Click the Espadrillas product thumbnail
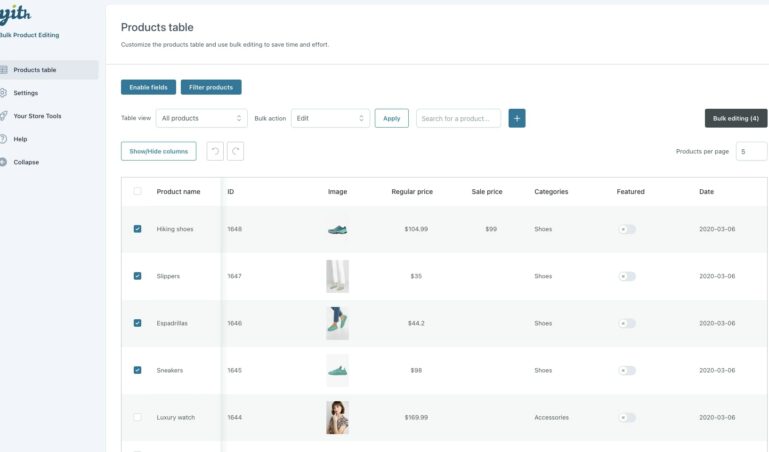Screen dimensions: 769x452 point(337,323)
